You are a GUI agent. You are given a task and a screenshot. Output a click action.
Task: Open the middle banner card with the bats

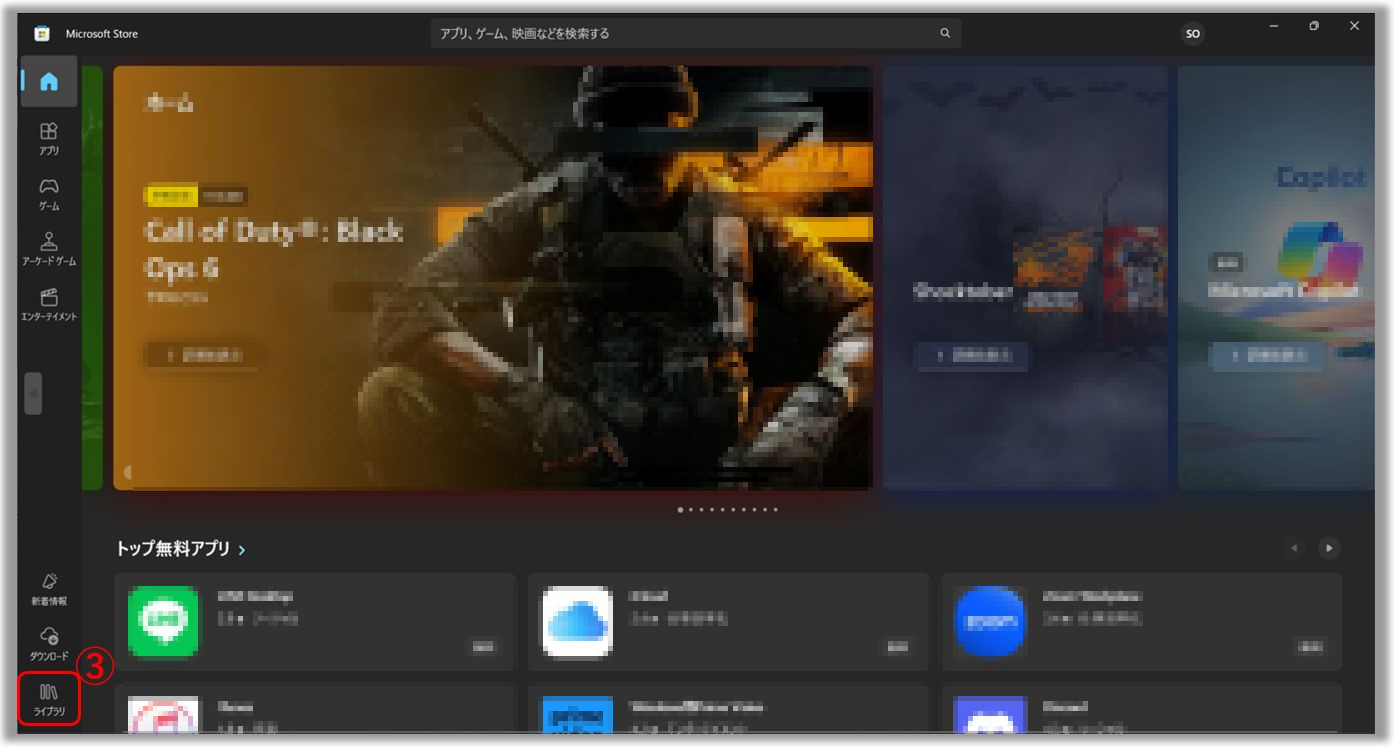pyautogui.click(x=1025, y=278)
